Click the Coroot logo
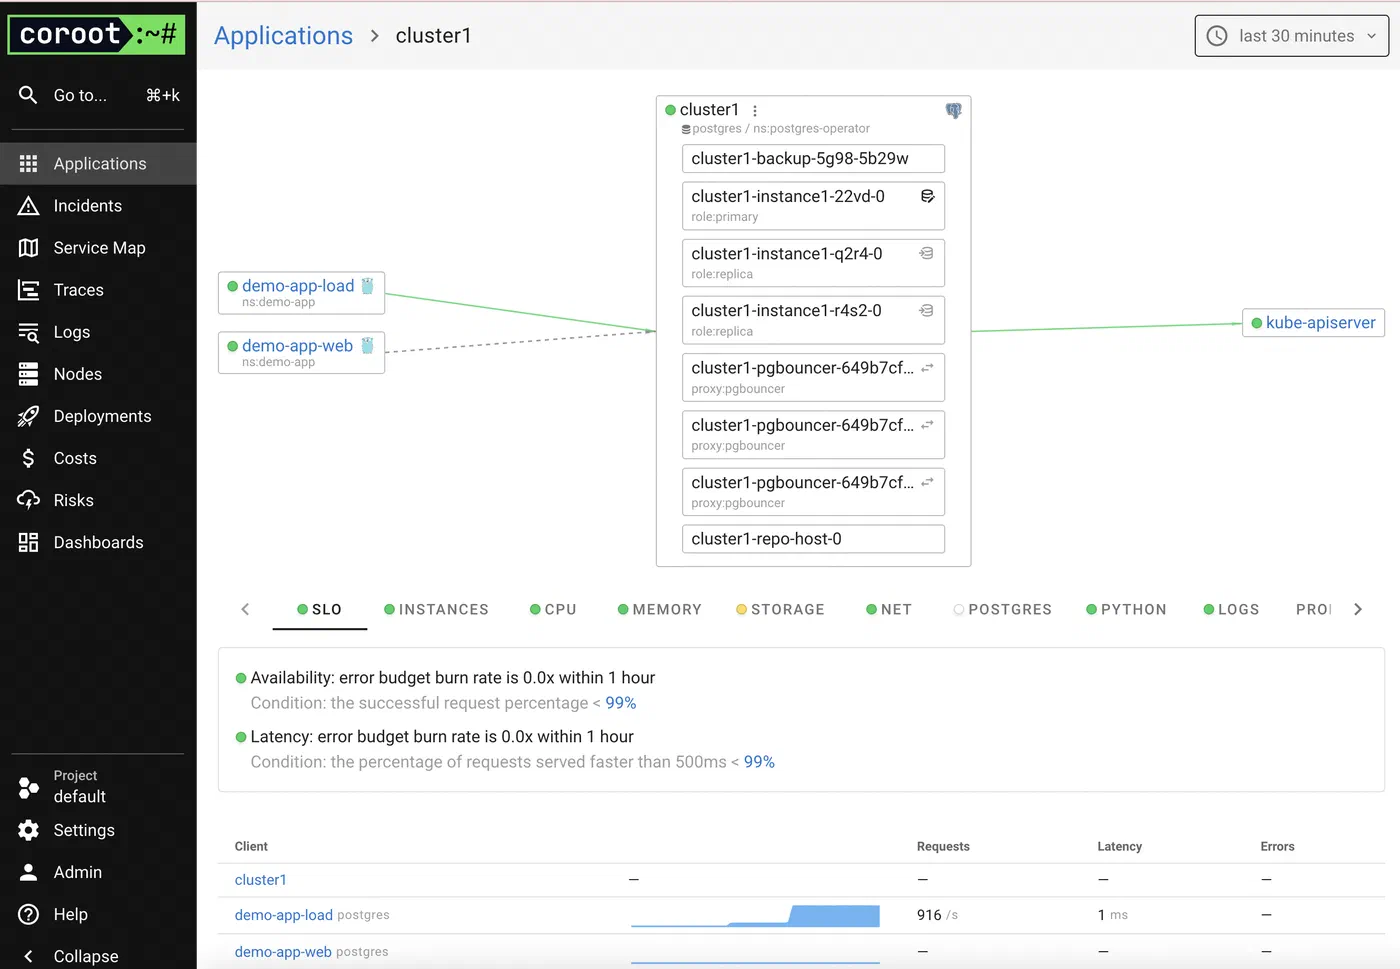The width and height of the screenshot is (1400, 969). [97, 35]
